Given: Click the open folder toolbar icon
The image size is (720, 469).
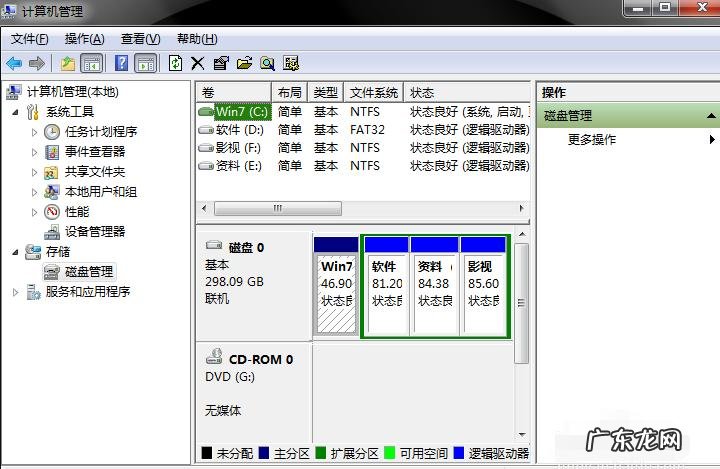Looking at the screenshot, I should (244, 63).
